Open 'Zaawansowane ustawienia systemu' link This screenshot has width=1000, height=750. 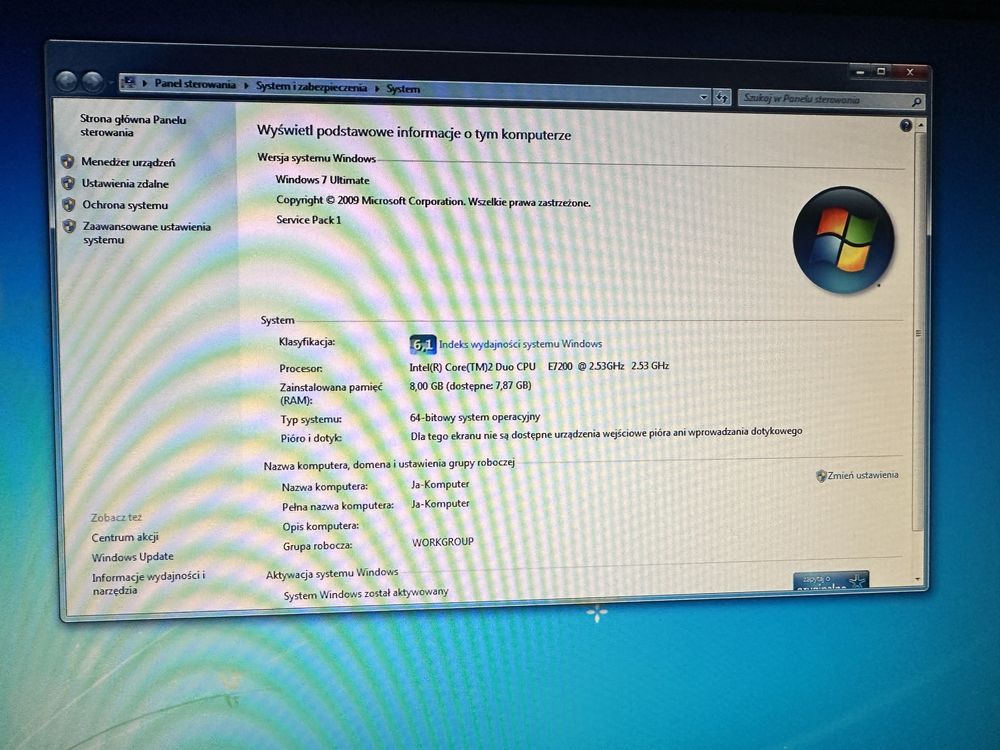tap(147, 233)
